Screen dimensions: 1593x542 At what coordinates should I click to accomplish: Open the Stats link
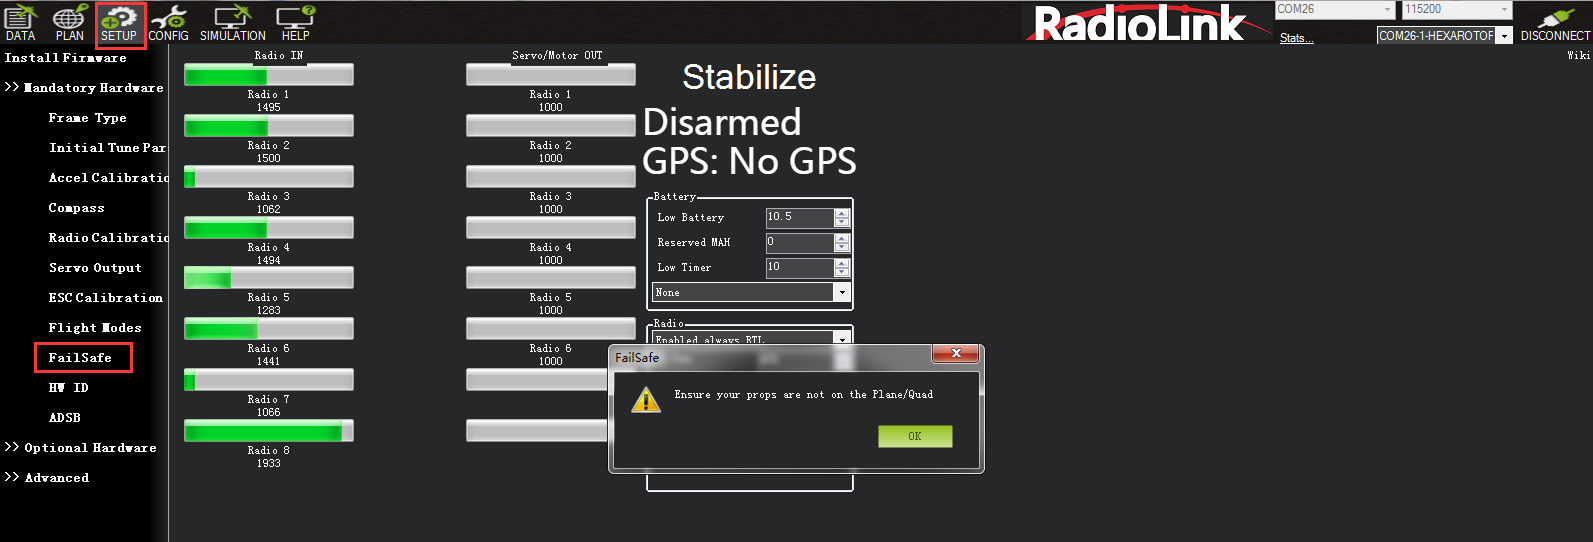(x=1296, y=38)
